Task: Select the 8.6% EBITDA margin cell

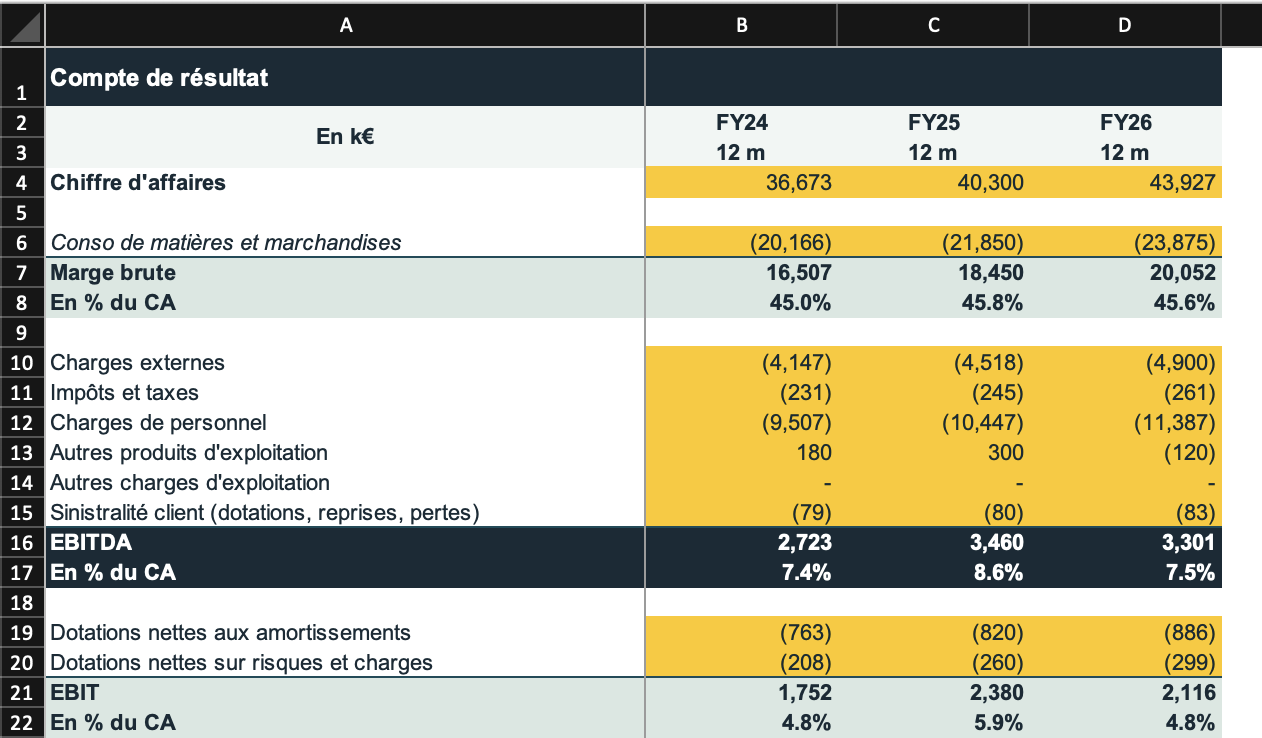Action: (x=933, y=573)
